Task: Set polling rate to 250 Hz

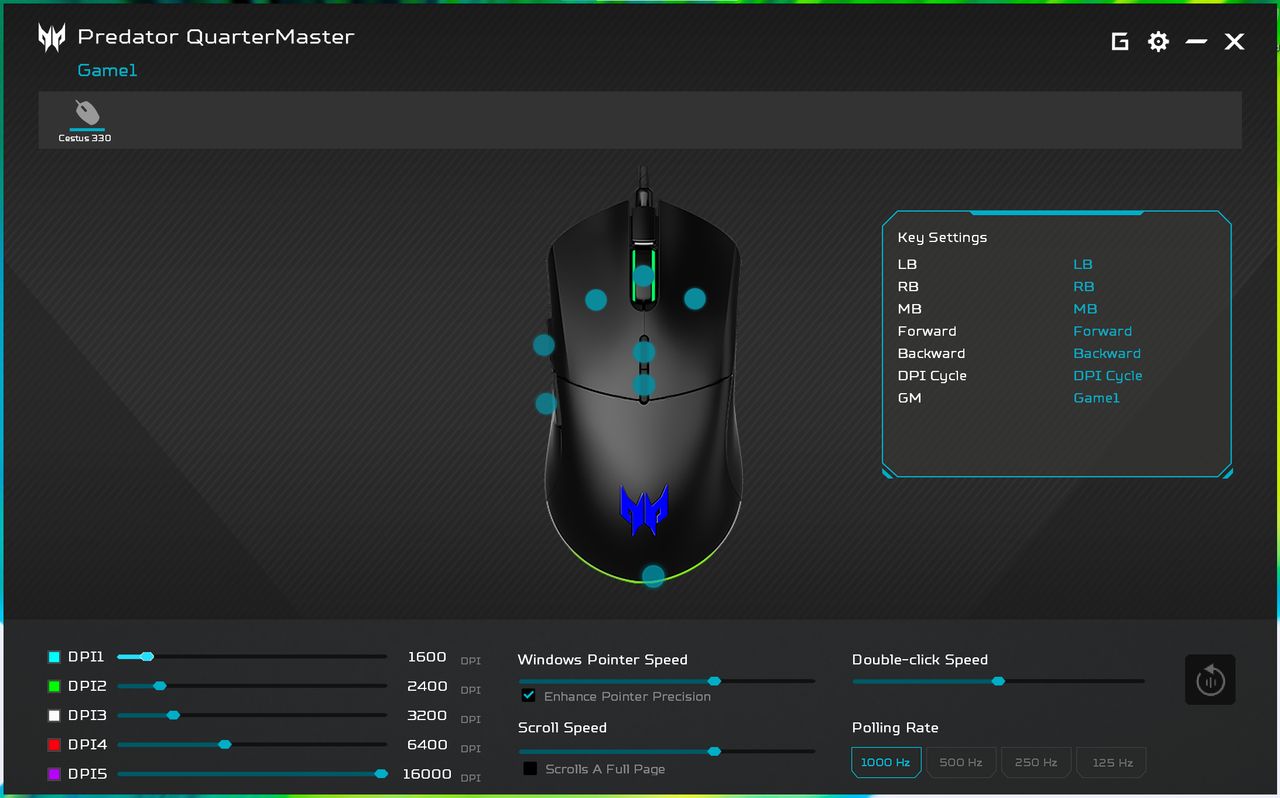Action: pos(1036,762)
